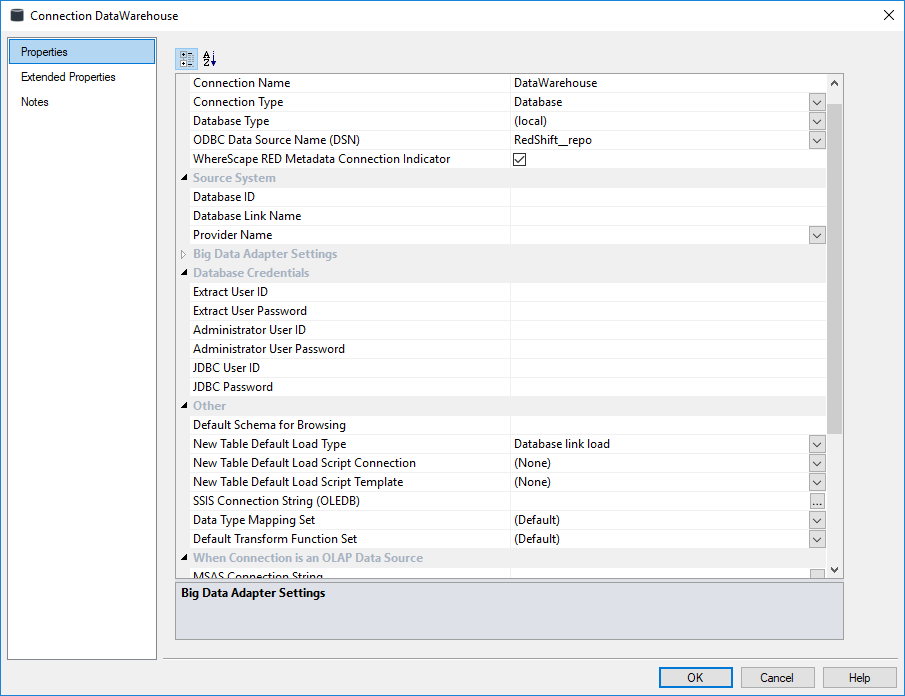This screenshot has width=905, height=696.
Task: Click the Database Link Name value field
Action: click(668, 216)
